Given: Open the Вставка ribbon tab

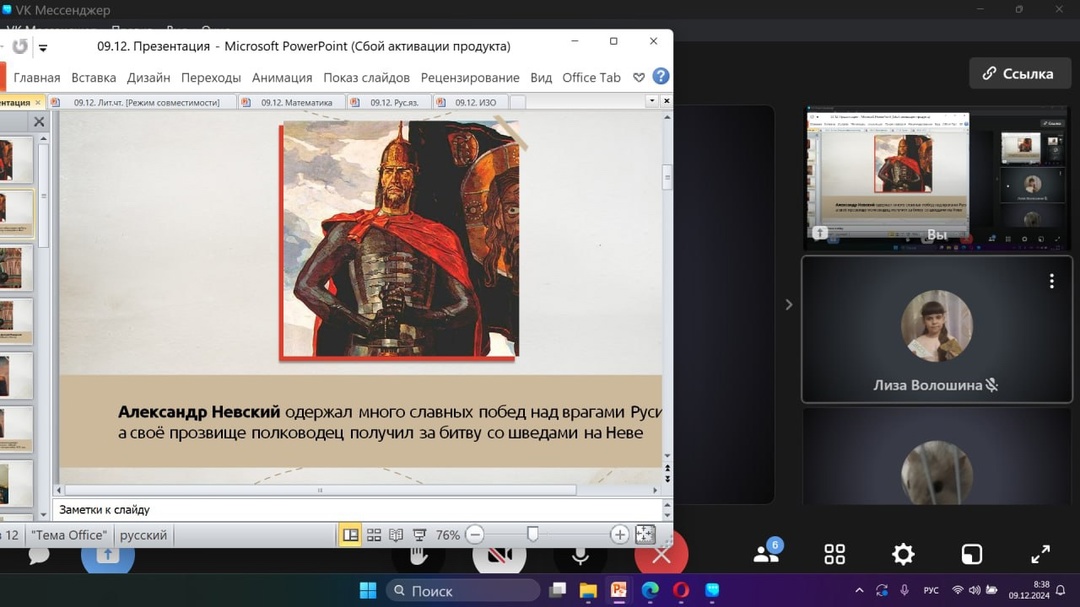Looking at the screenshot, I should tap(94, 78).
